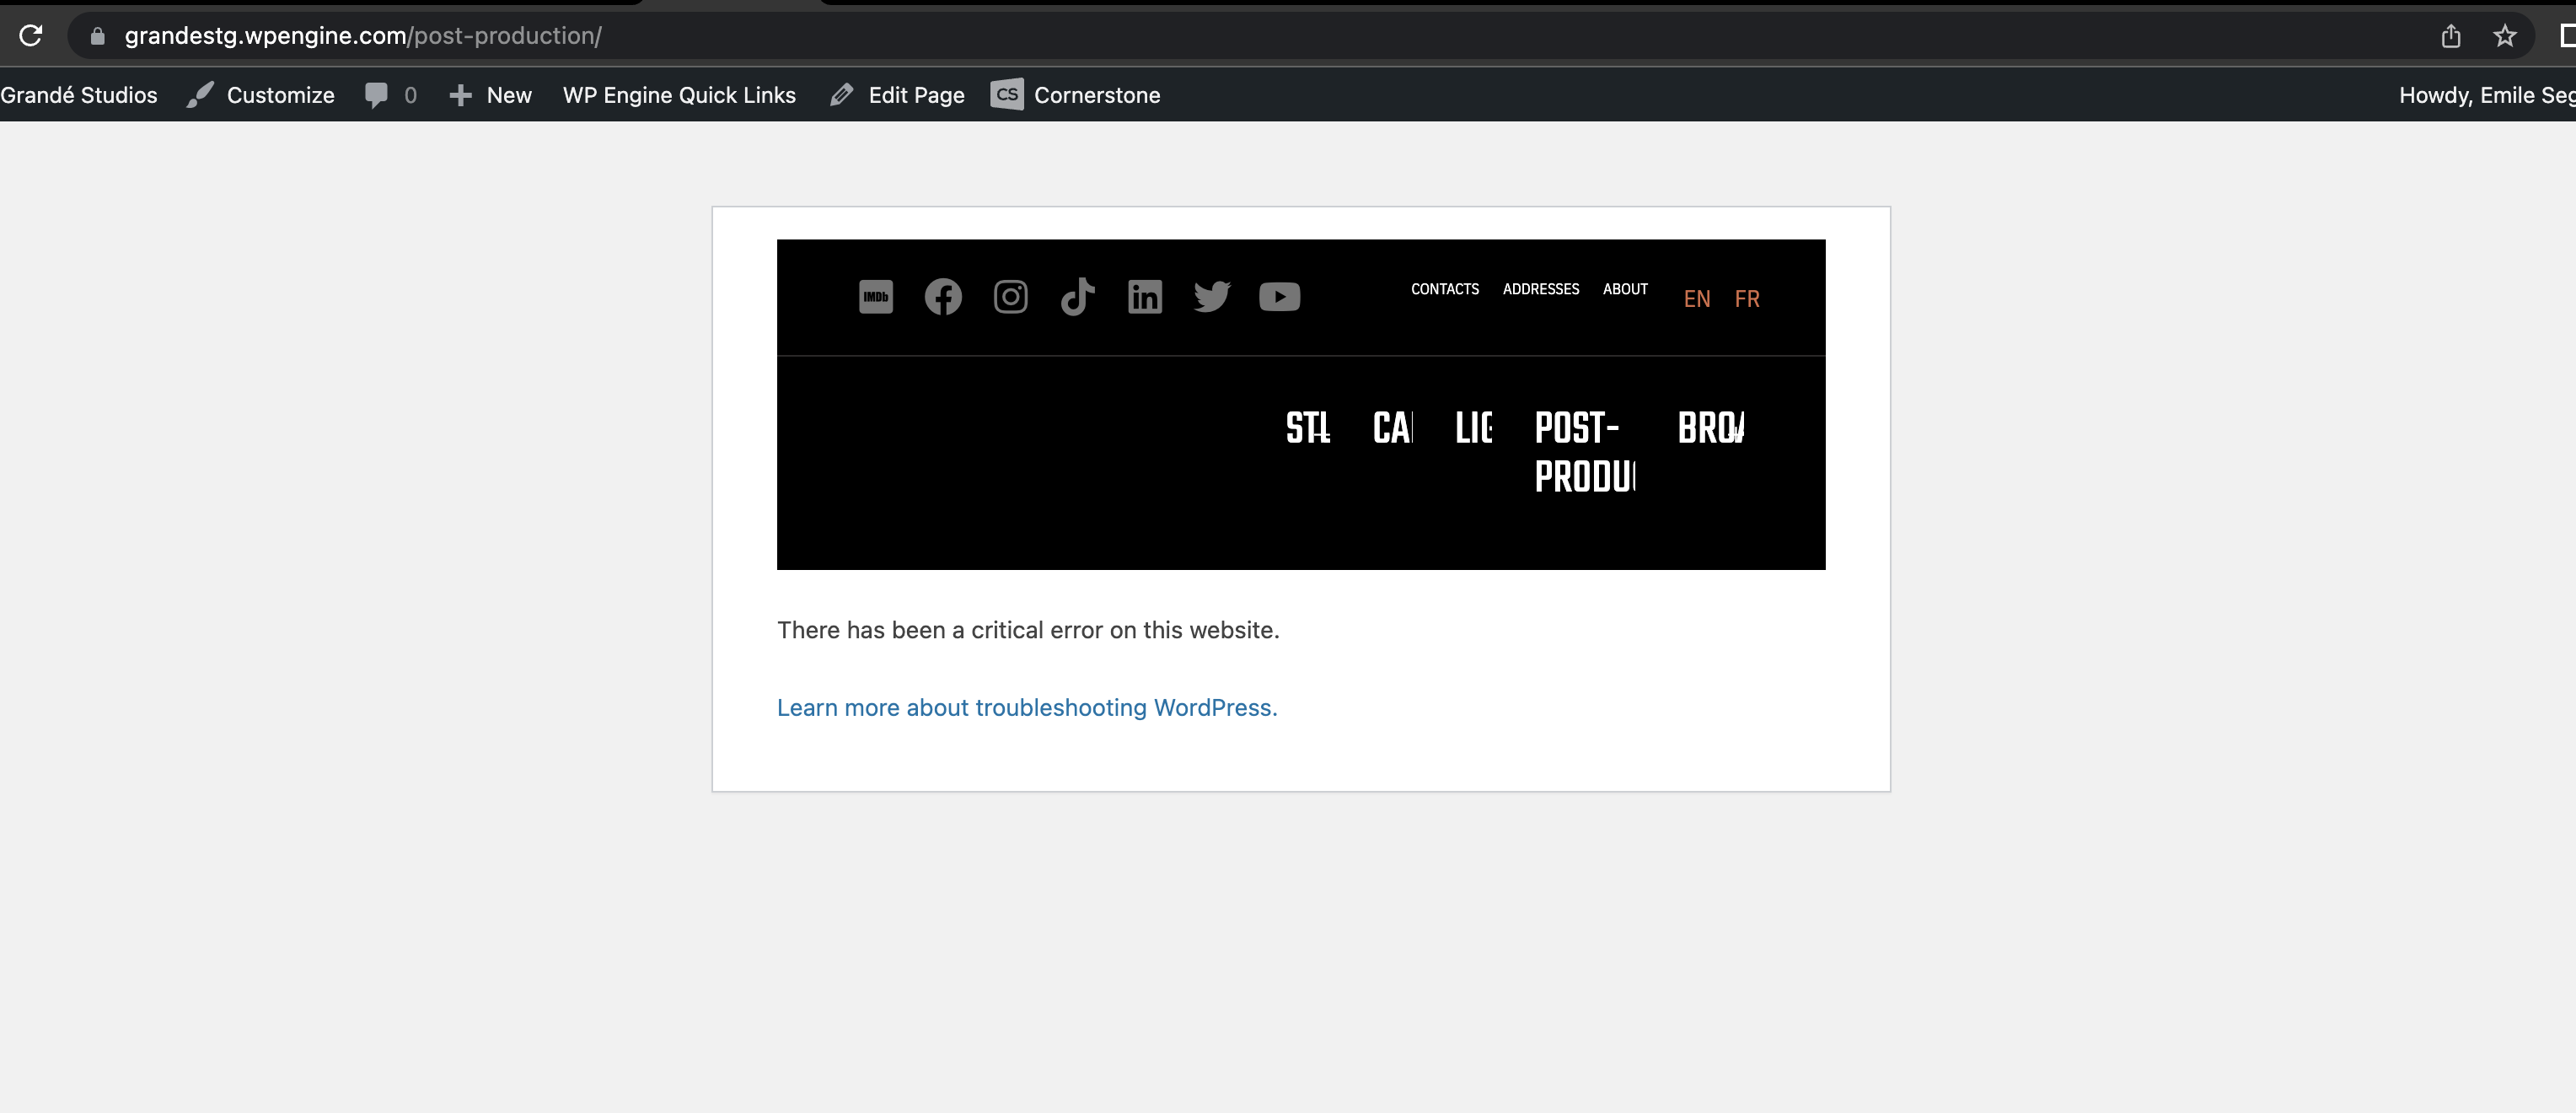Open the Twitter bird icon
This screenshot has height=1113, width=2576.
point(1211,297)
